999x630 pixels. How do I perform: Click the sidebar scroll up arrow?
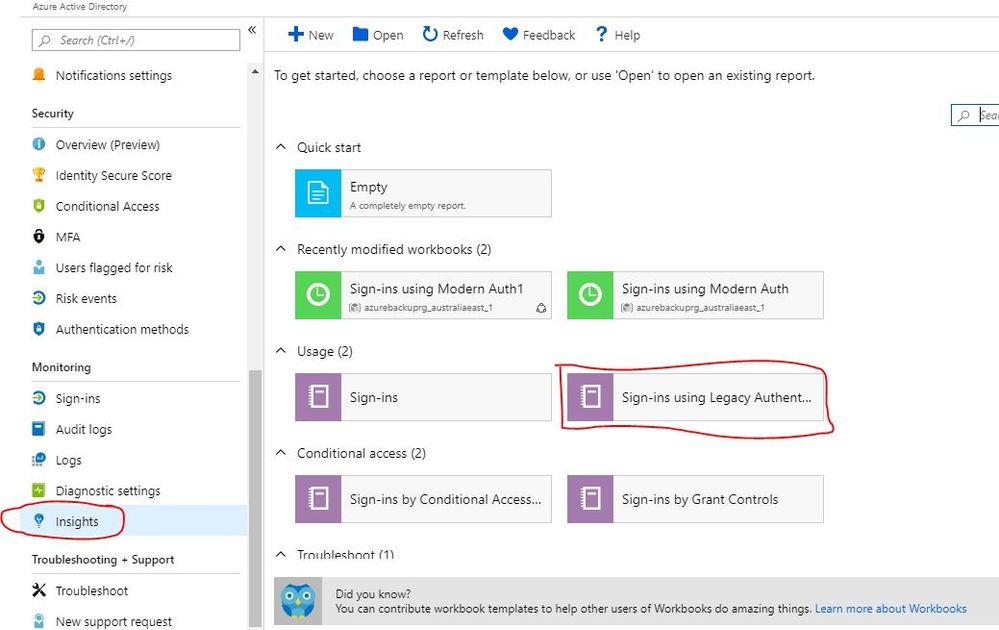tap(255, 72)
